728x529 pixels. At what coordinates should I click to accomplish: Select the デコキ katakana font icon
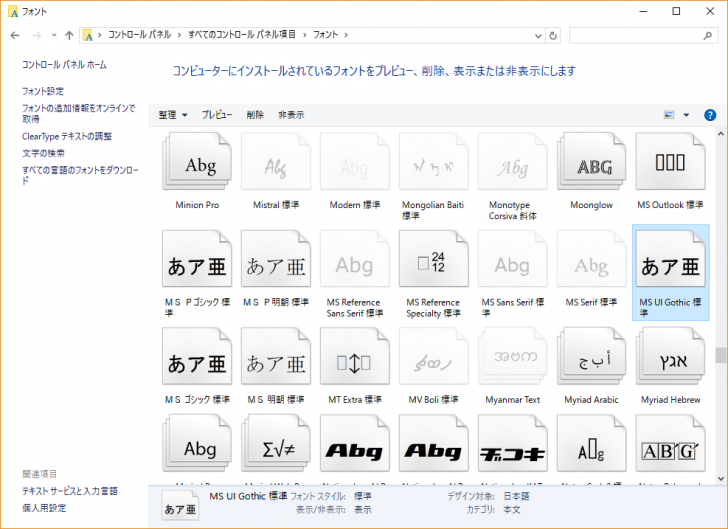(513, 444)
